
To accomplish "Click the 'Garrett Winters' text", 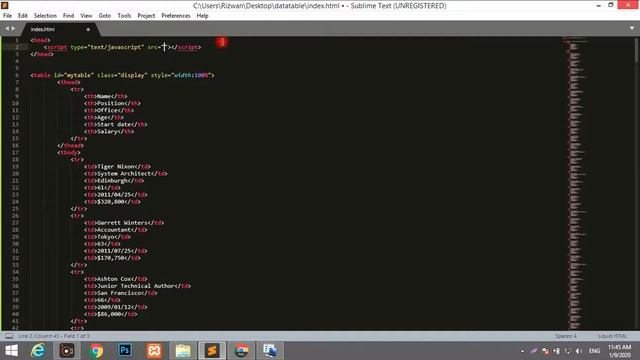I will coord(122,223).
